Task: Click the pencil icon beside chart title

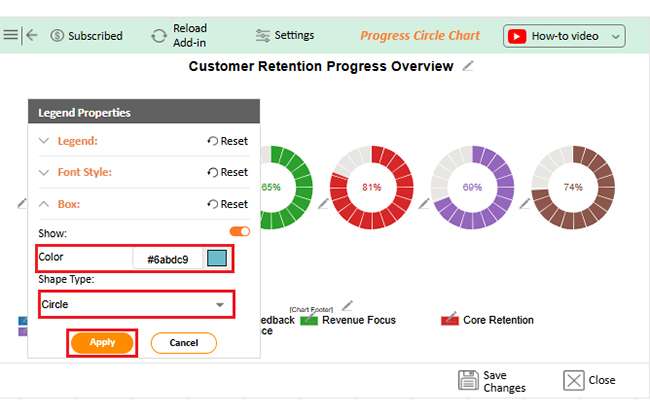Action: [x=468, y=66]
